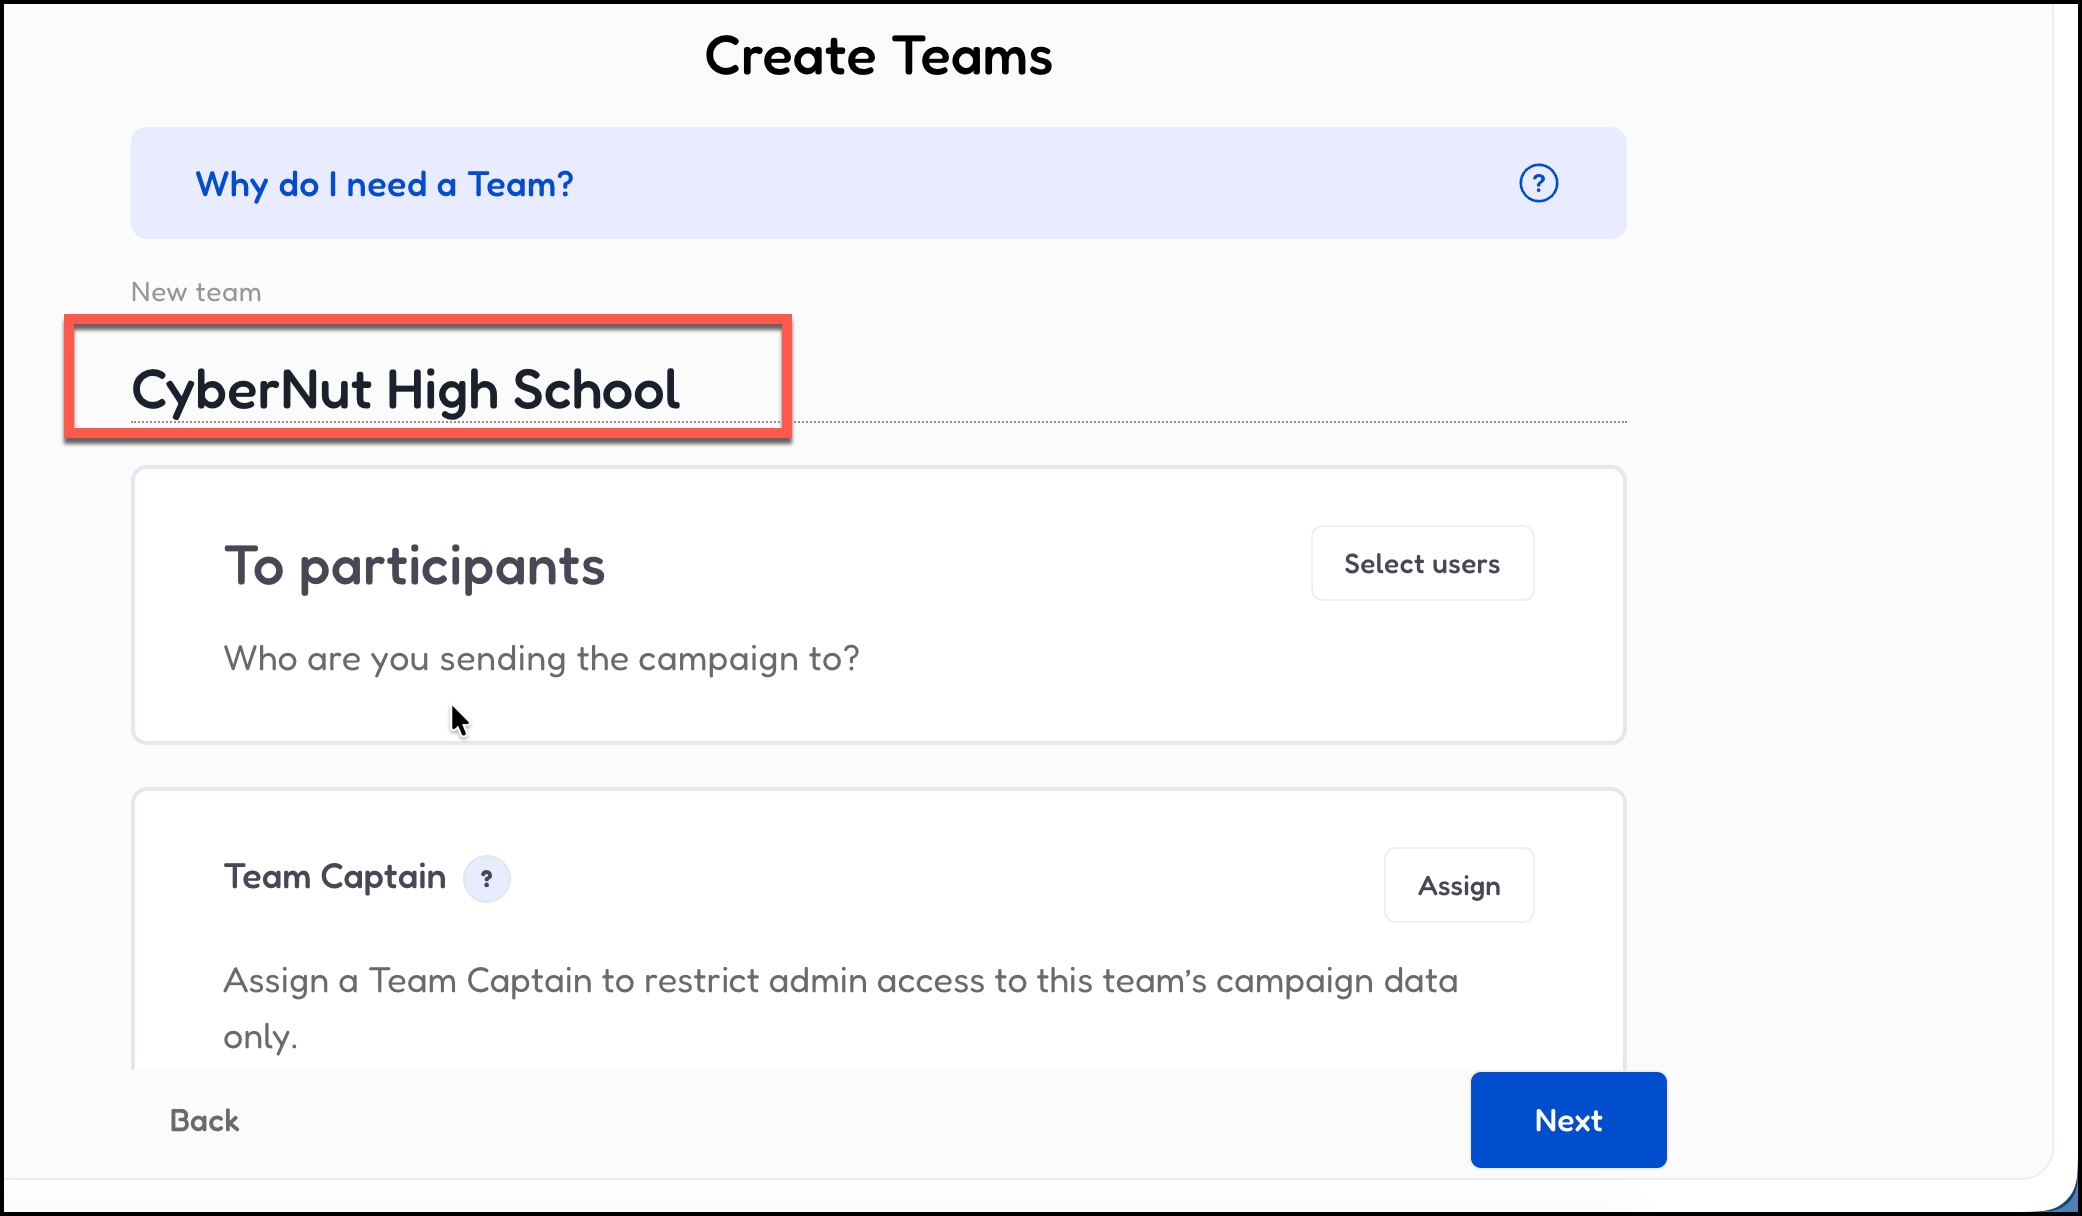Click the 'Create Teams' page heading
Image resolution: width=2082 pixels, height=1216 pixels.
coord(877,56)
